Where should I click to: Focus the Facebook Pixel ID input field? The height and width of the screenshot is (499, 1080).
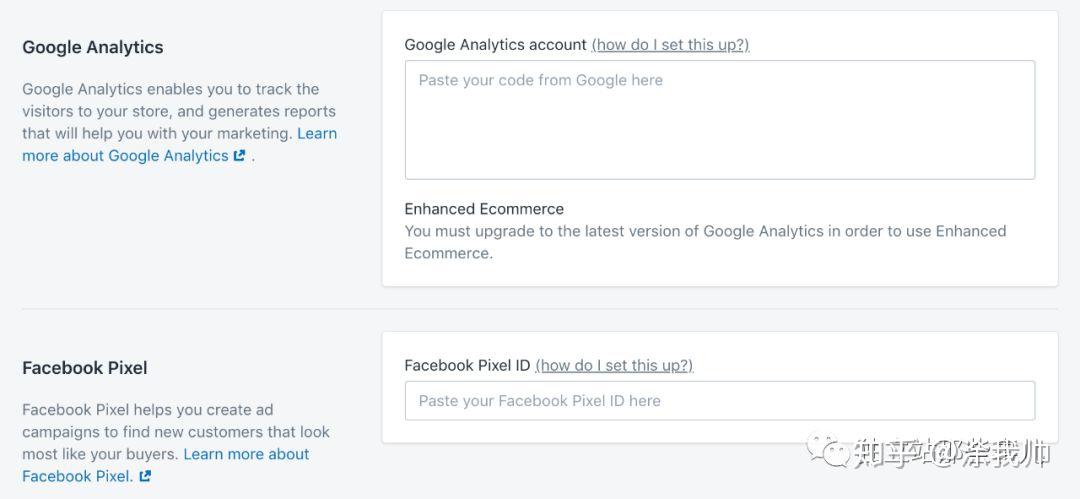coord(720,400)
